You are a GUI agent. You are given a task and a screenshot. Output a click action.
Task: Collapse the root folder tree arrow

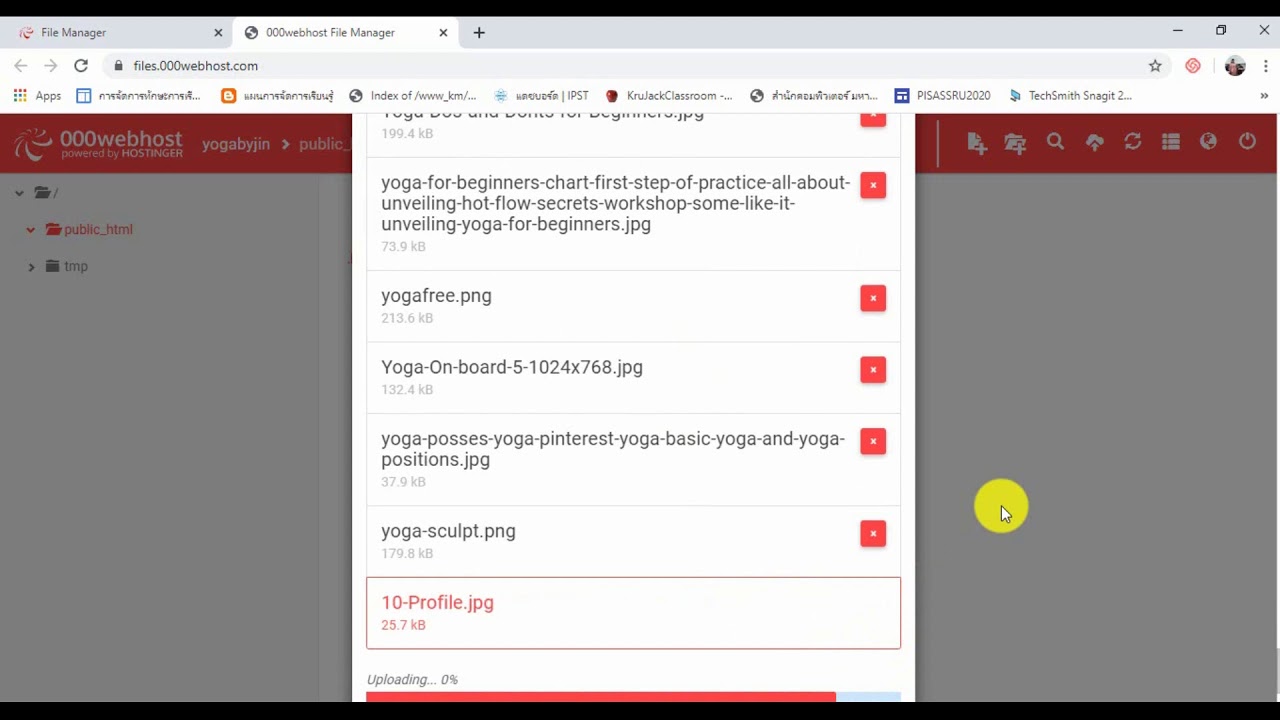point(19,193)
